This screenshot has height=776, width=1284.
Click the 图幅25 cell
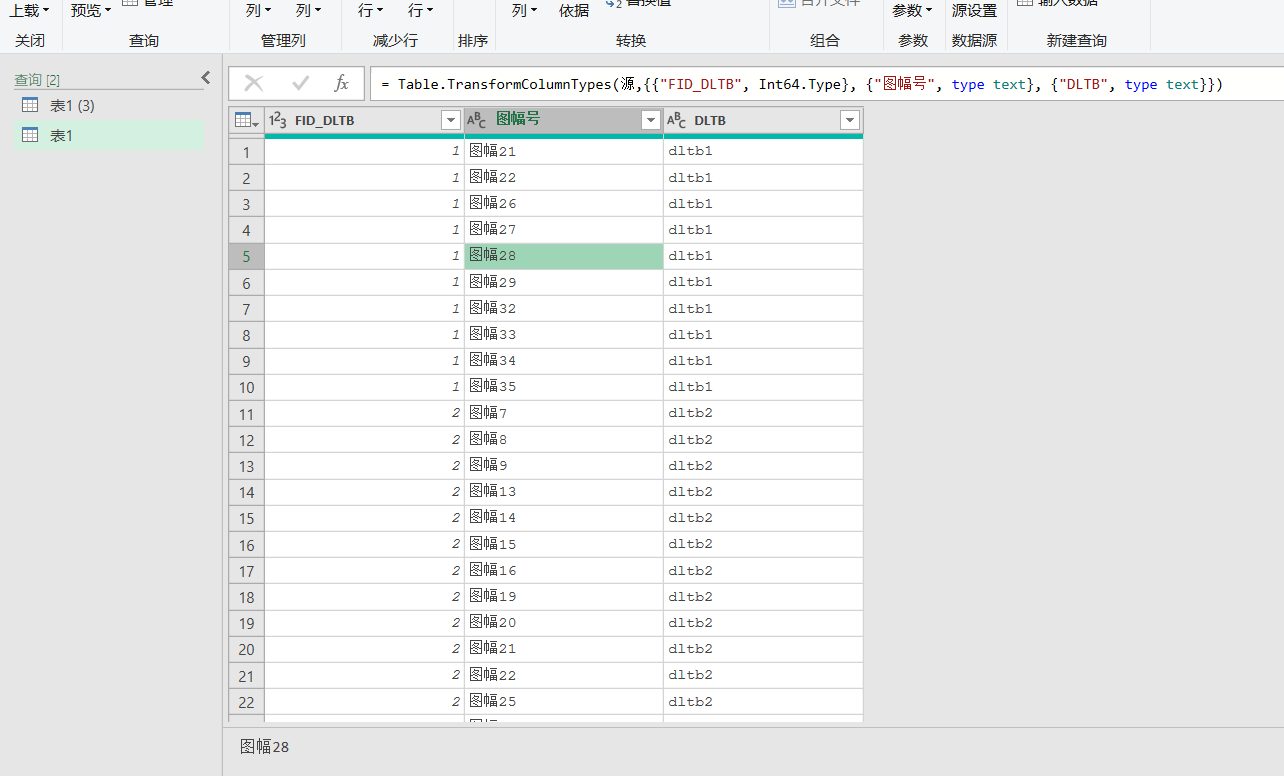(564, 702)
